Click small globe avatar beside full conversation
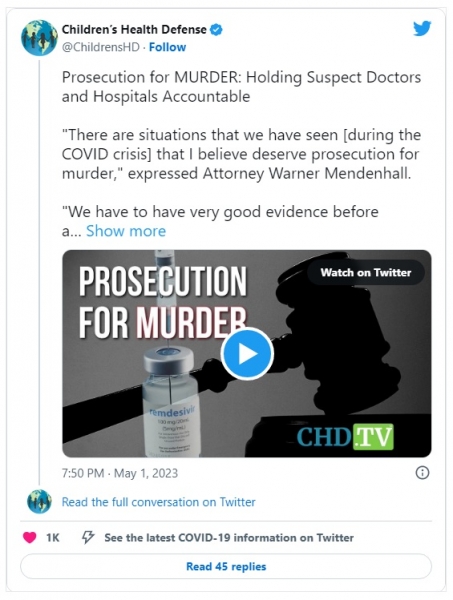 tap(39, 501)
